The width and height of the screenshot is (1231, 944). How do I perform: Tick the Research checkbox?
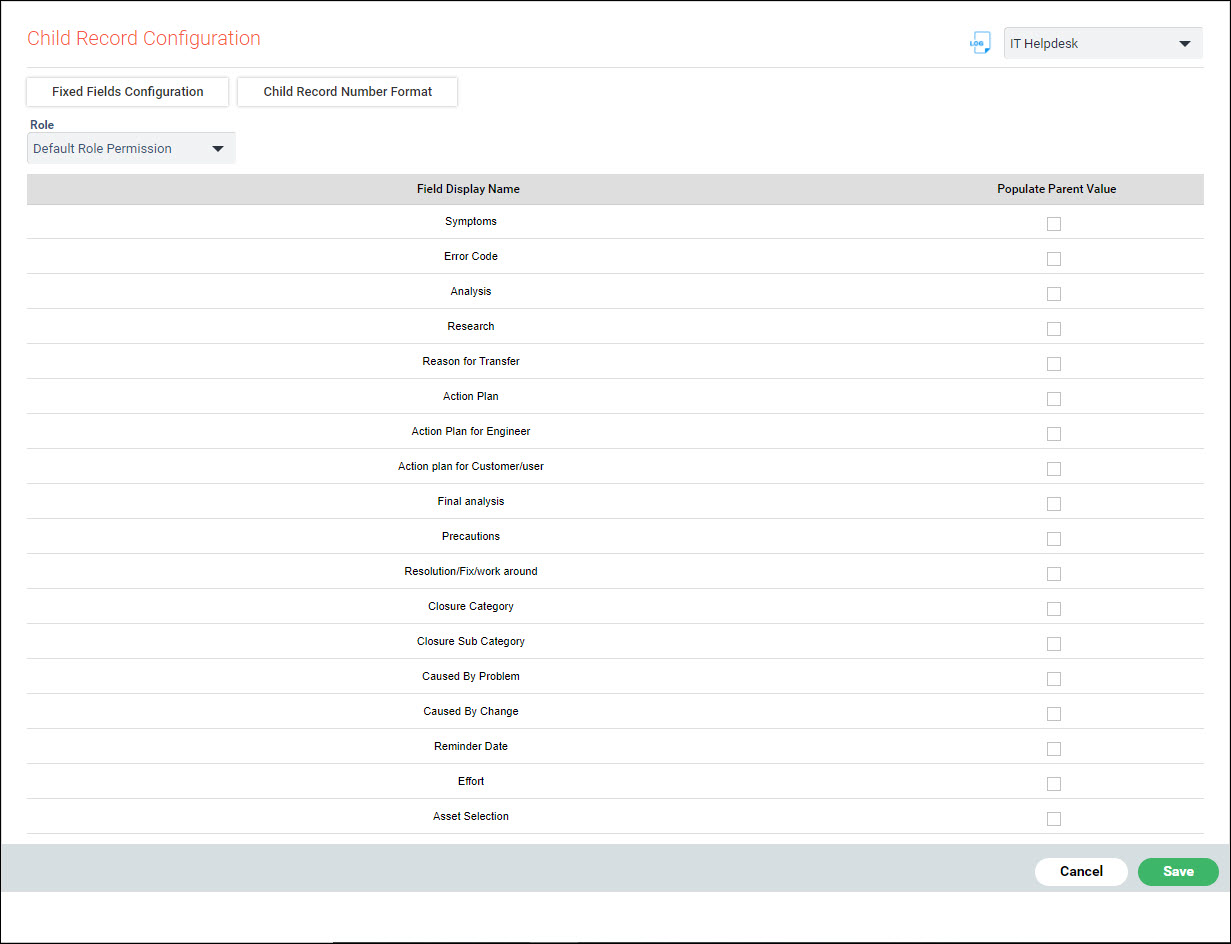click(x=1053, y=328)
